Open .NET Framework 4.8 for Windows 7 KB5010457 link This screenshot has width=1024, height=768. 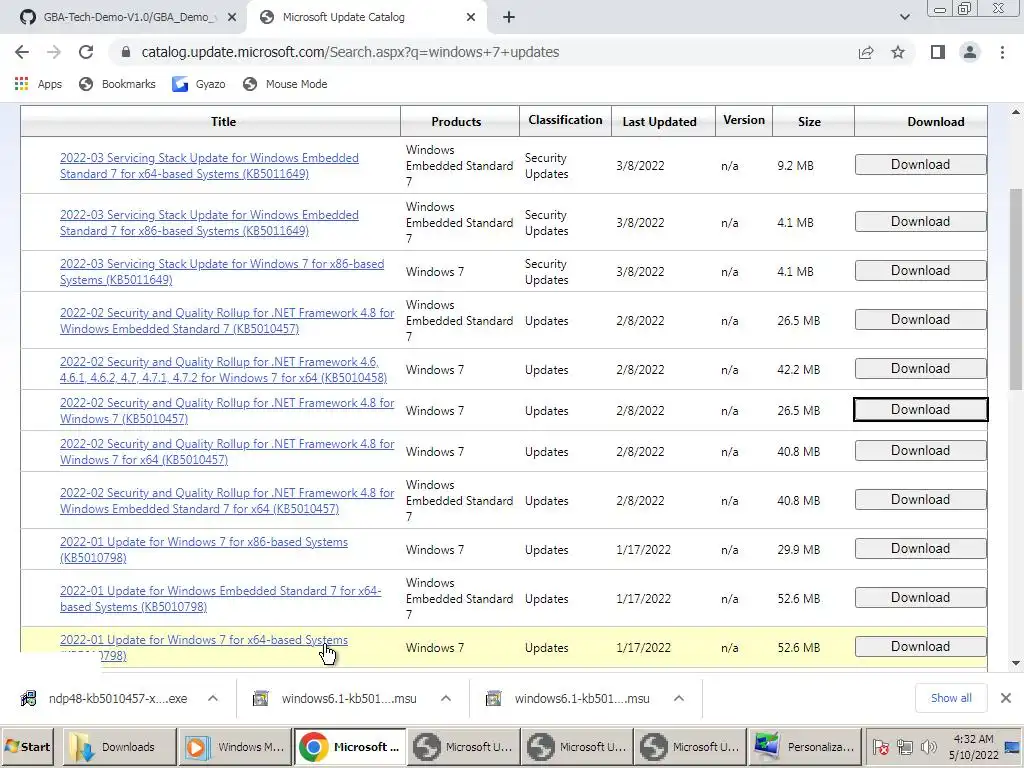pos(227,411)
